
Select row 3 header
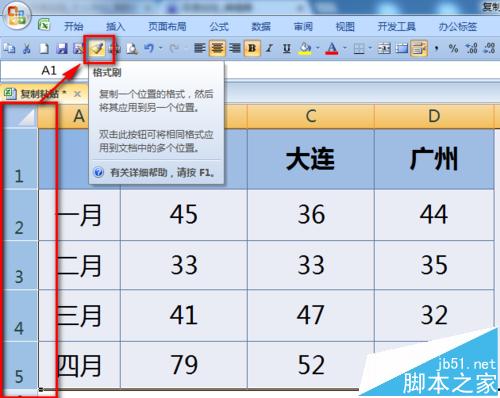click(x=20, y=265)
